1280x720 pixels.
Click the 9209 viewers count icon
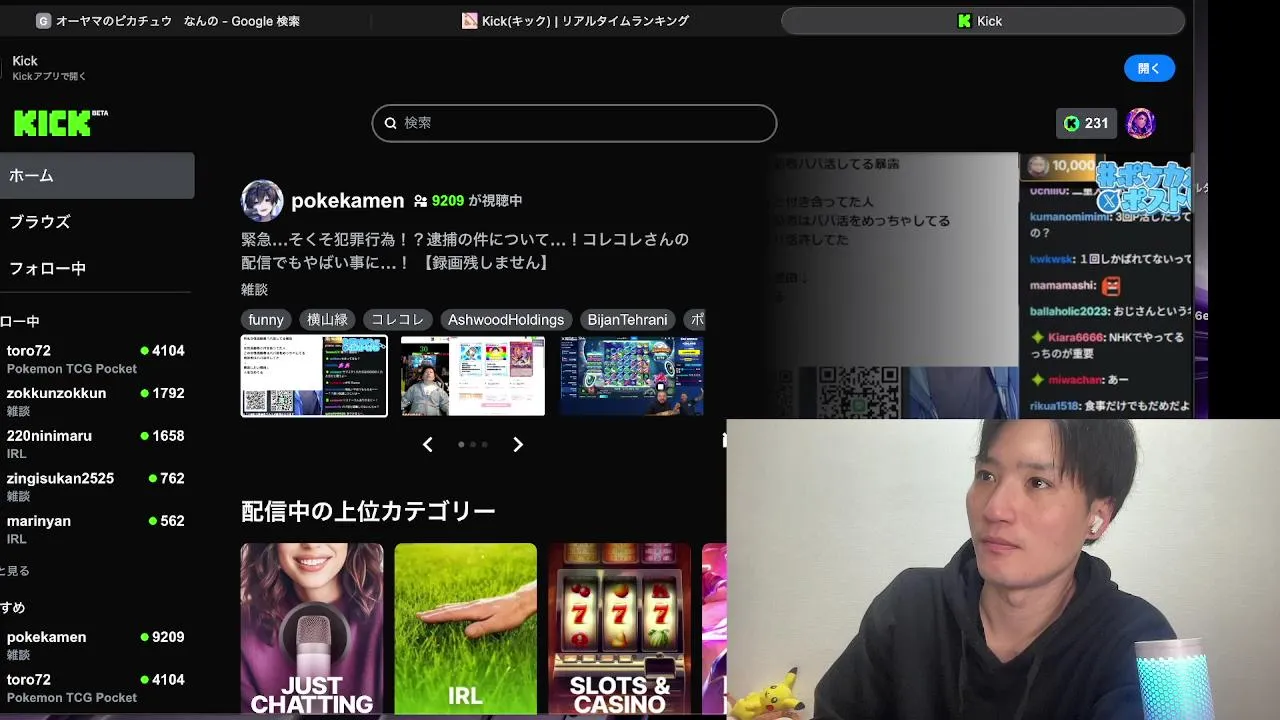click(x=420, y=201)
